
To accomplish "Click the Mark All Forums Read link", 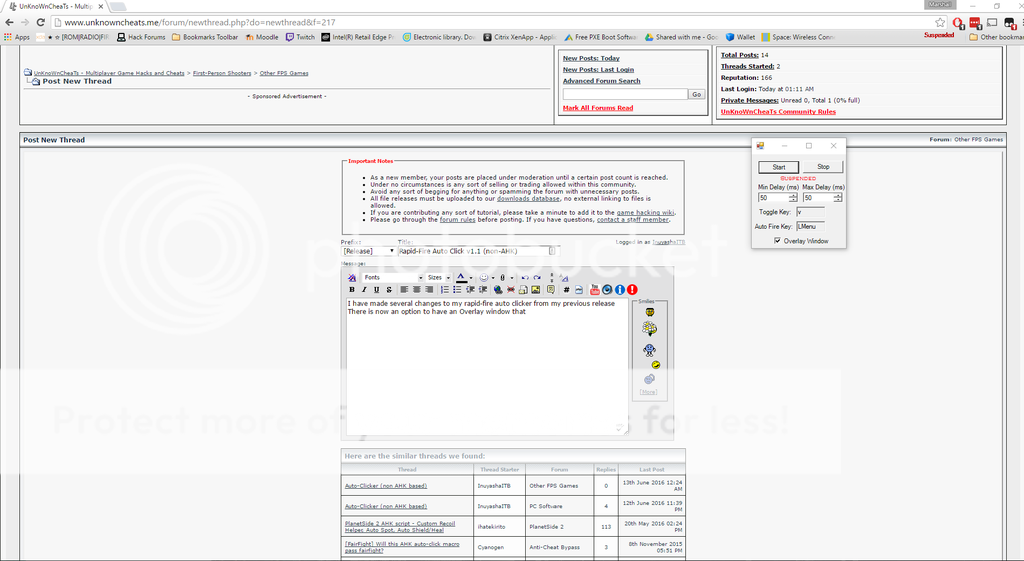I will point(598,108).
